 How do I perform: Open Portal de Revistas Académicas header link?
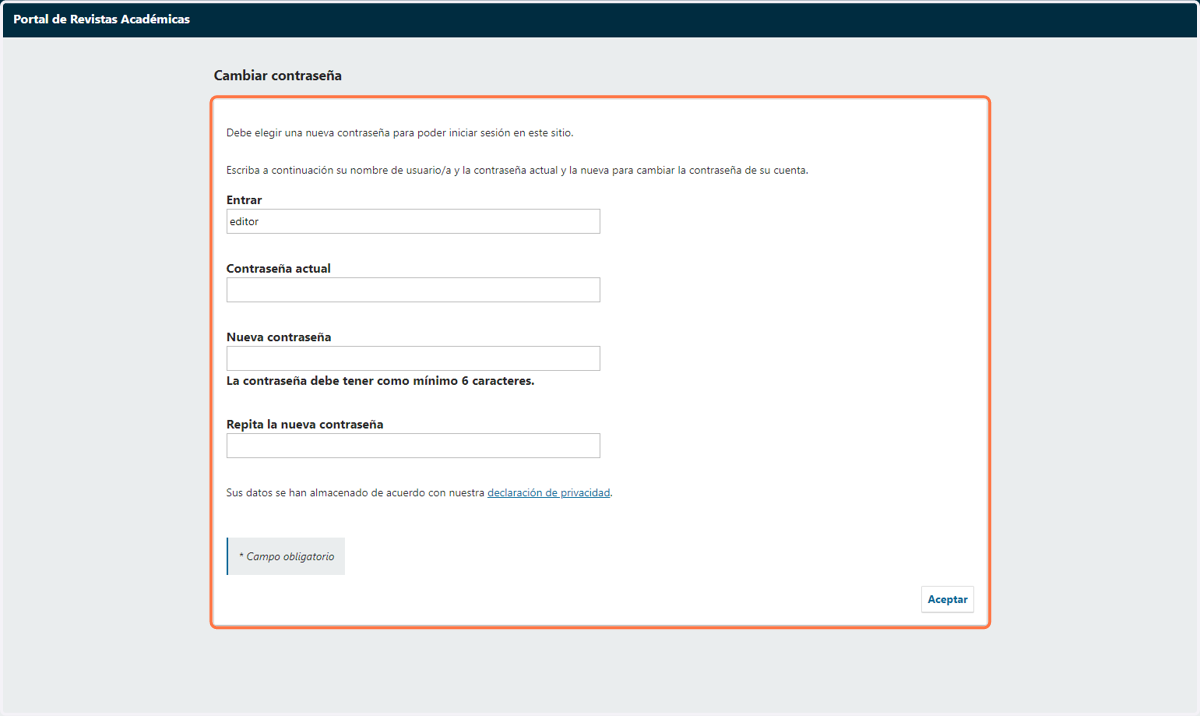[x=101, y=19]
